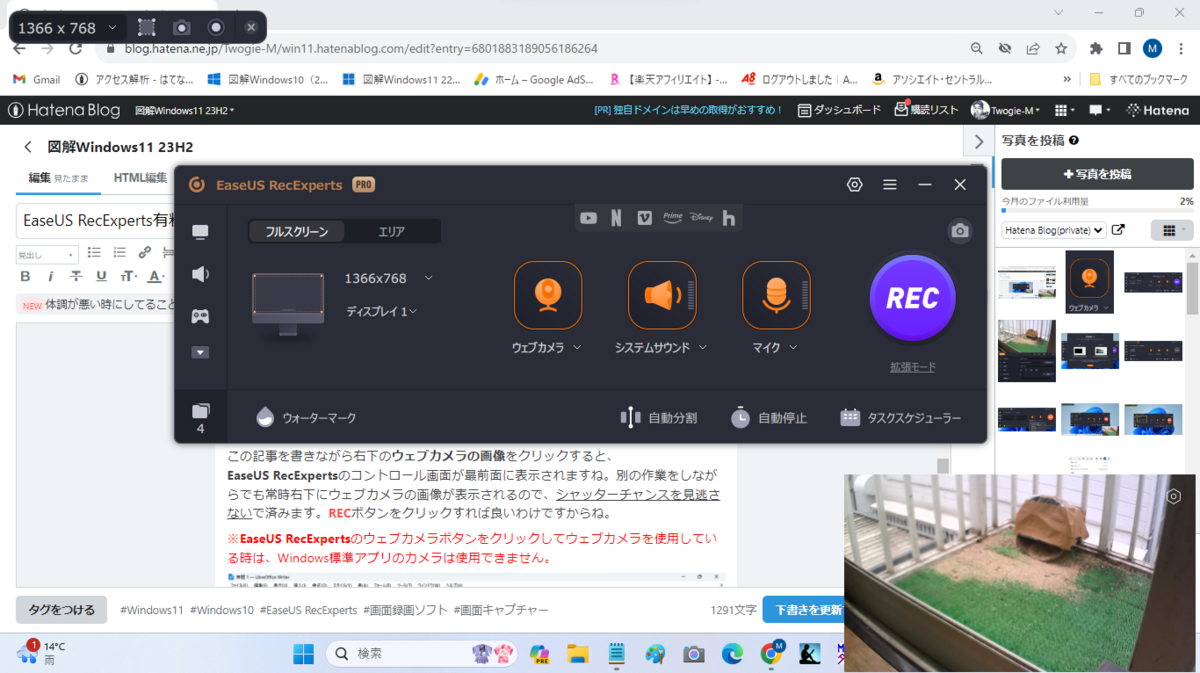Apply strikethrough formatting in Hatena editor
This screenshot has width=1200, height=673.
[76, 277]
